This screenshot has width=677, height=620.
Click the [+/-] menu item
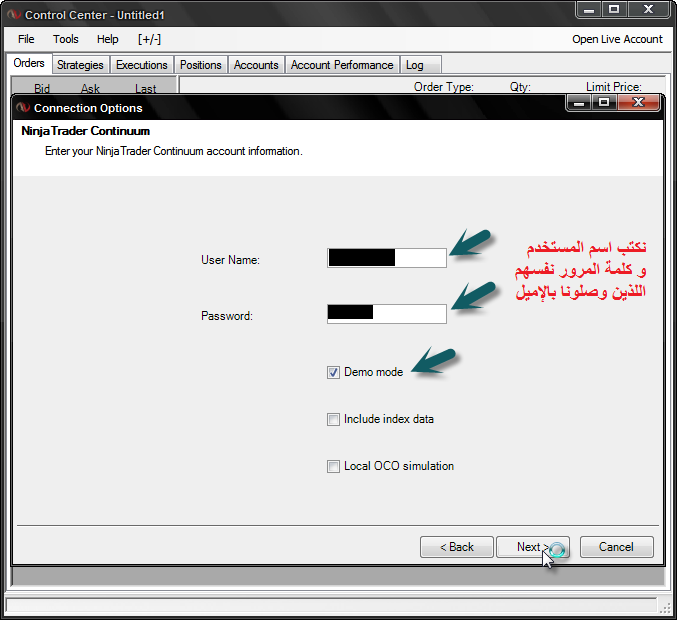(149, 39)
